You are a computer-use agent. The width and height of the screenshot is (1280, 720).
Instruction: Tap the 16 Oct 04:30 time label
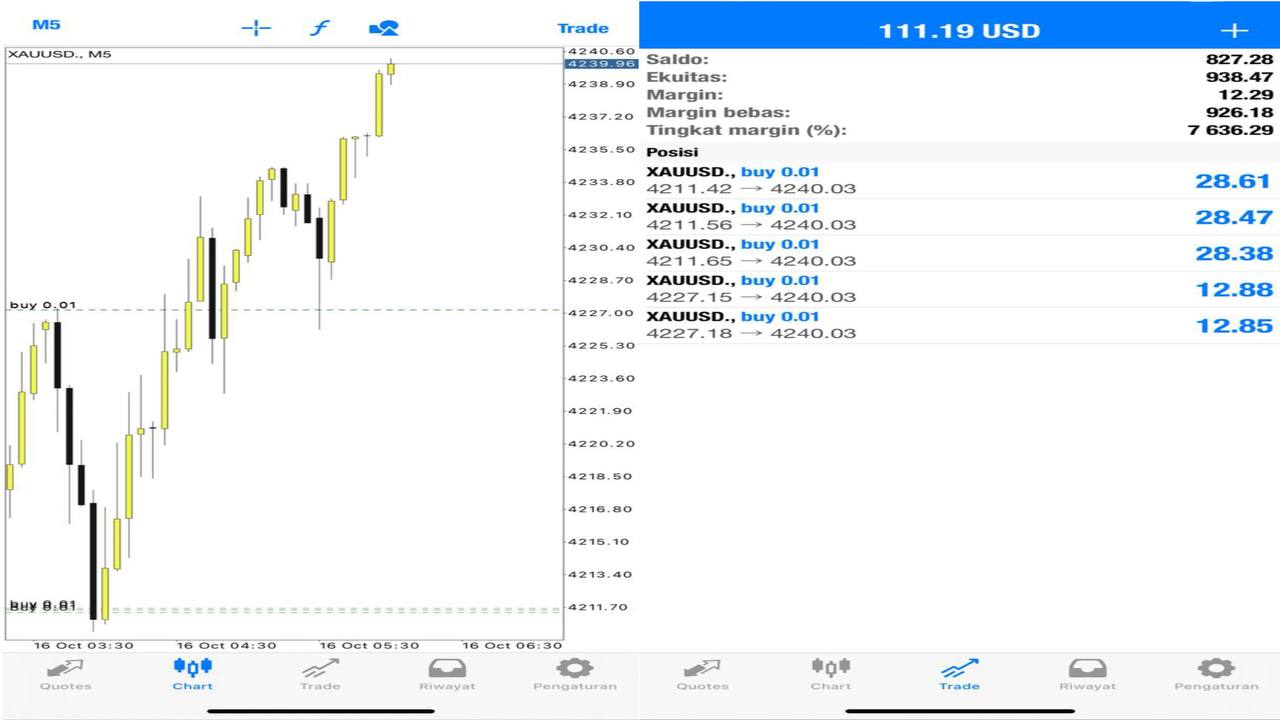[226, 646]
